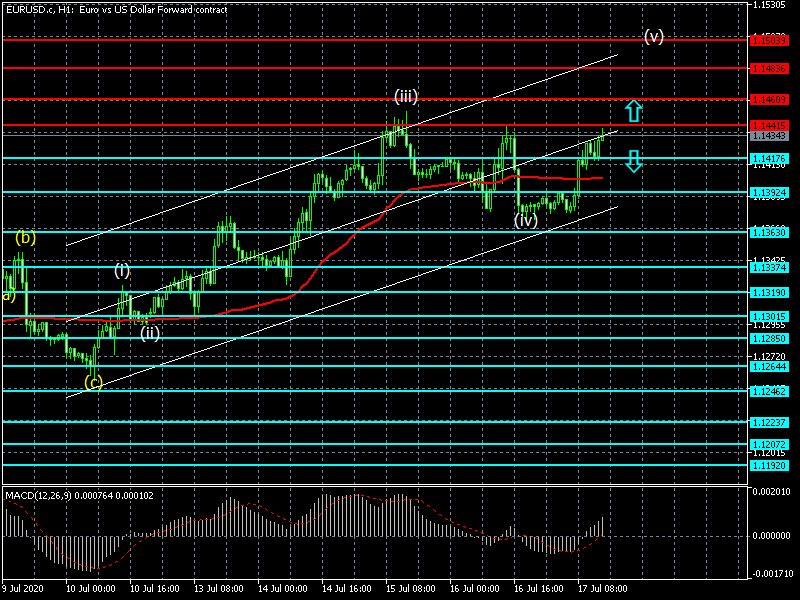
Task: Select the (v) wave label
Action: (x=654, y=36)
